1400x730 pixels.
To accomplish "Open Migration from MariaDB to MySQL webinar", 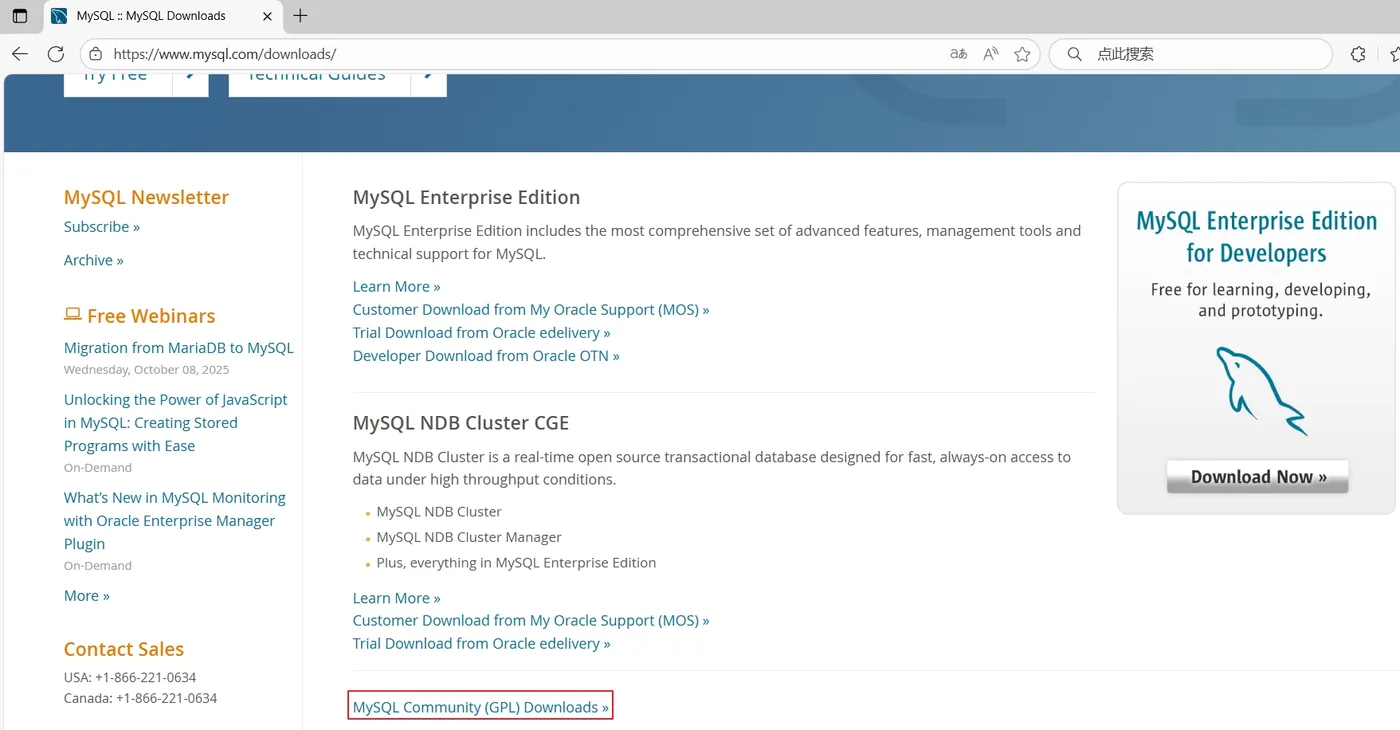I will (x=179, y=348).
